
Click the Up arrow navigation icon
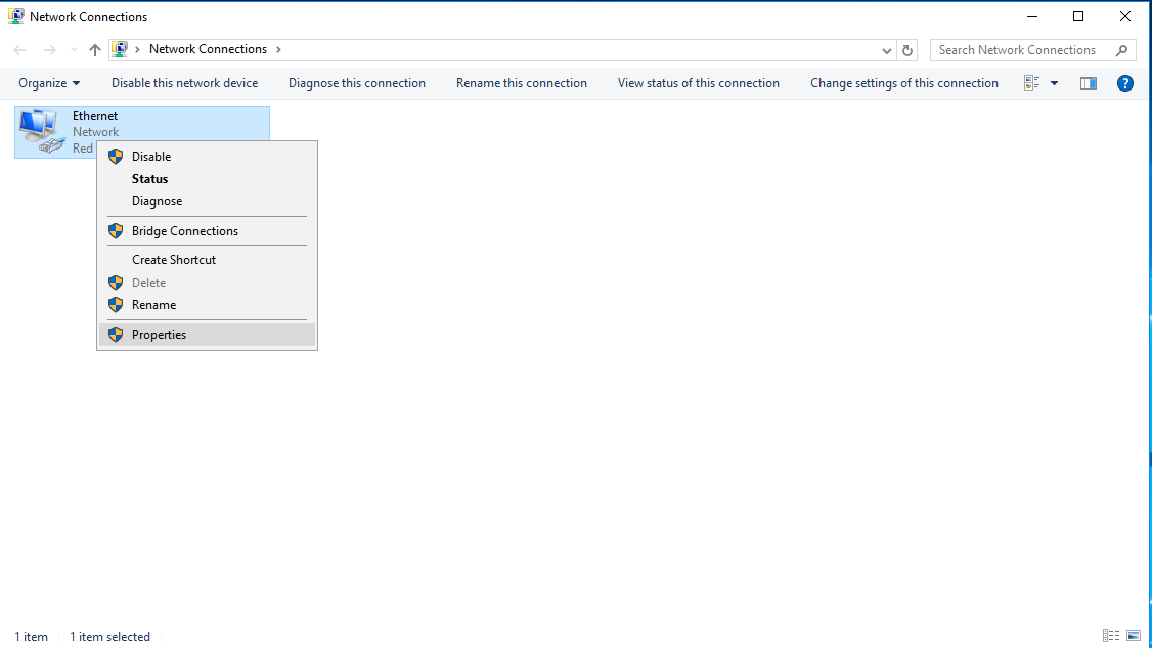tap(95, 50)
